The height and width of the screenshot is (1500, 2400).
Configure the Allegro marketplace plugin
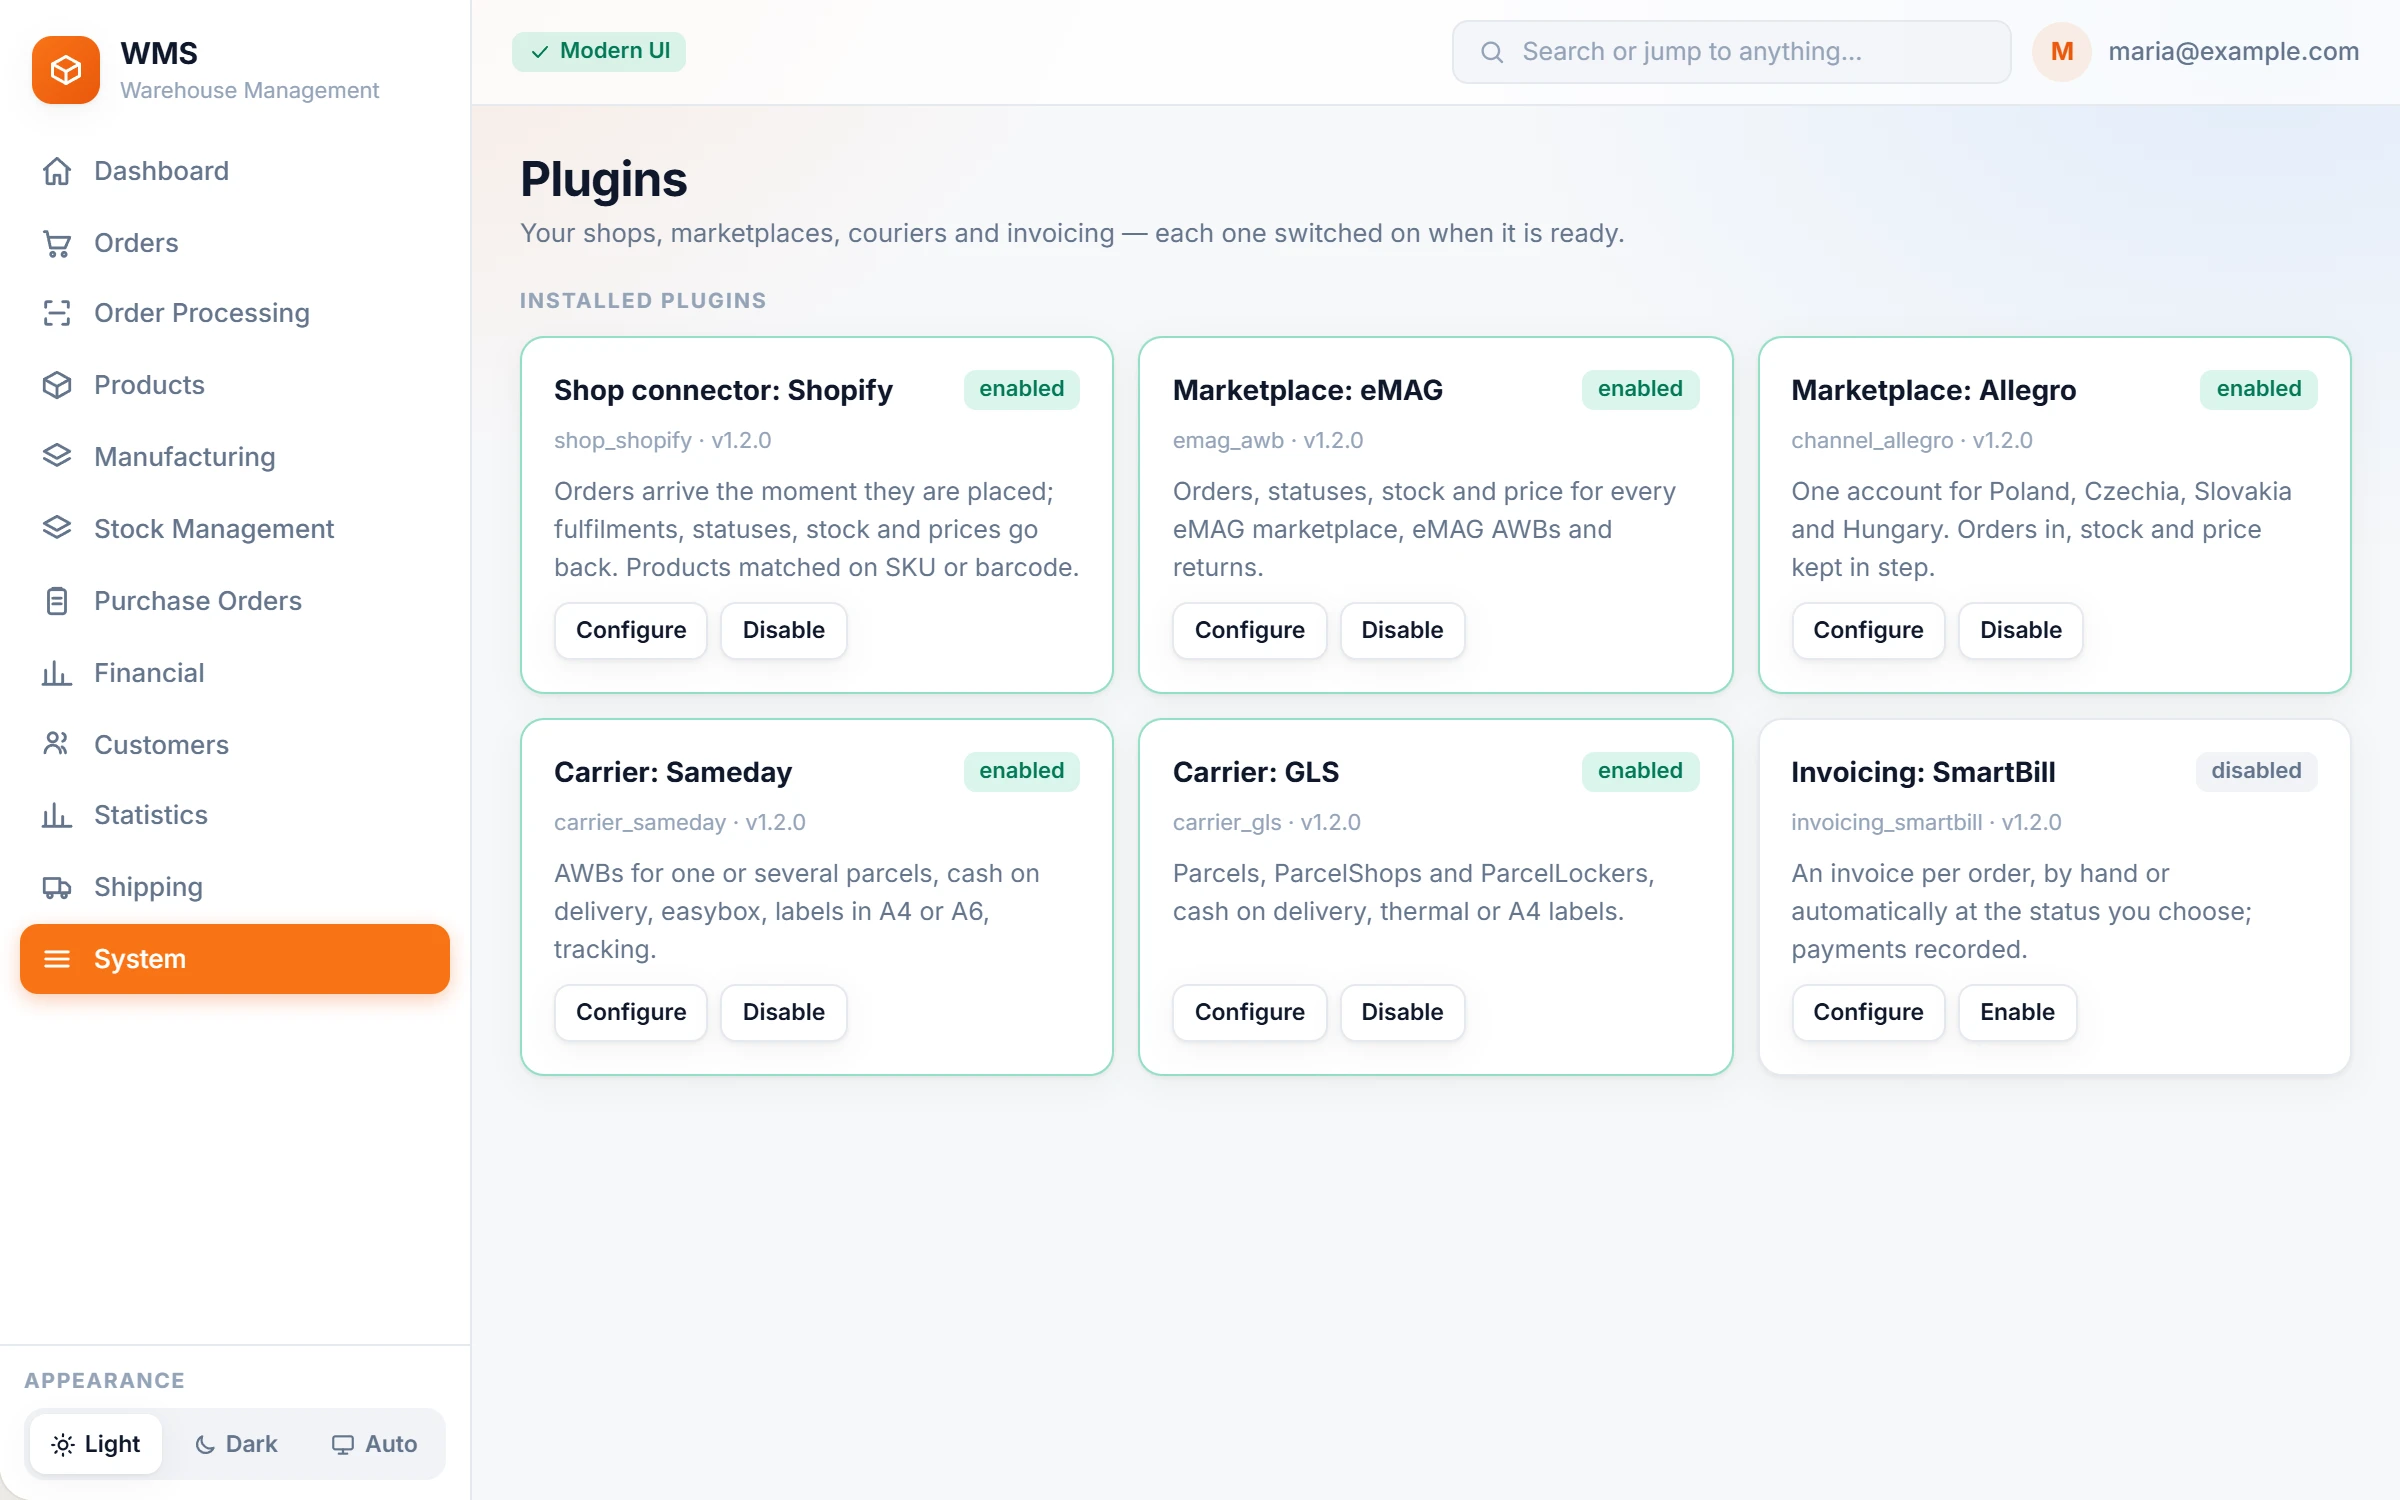pyautogui.click(x=1868, y=630)
